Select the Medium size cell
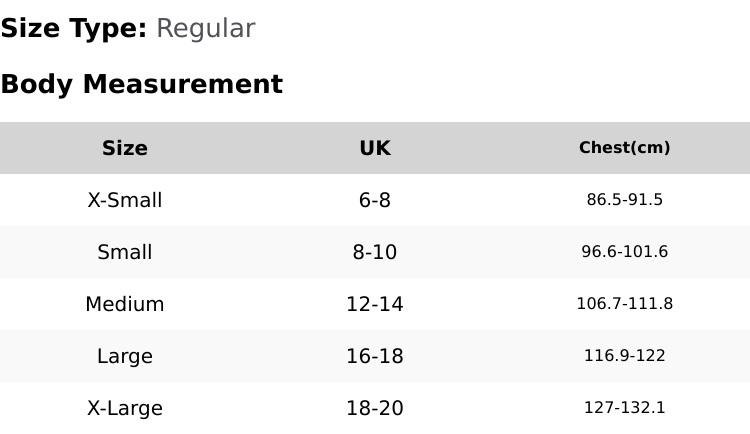The width and height of the screenshot is (750, 434). [x=125, y=304]
